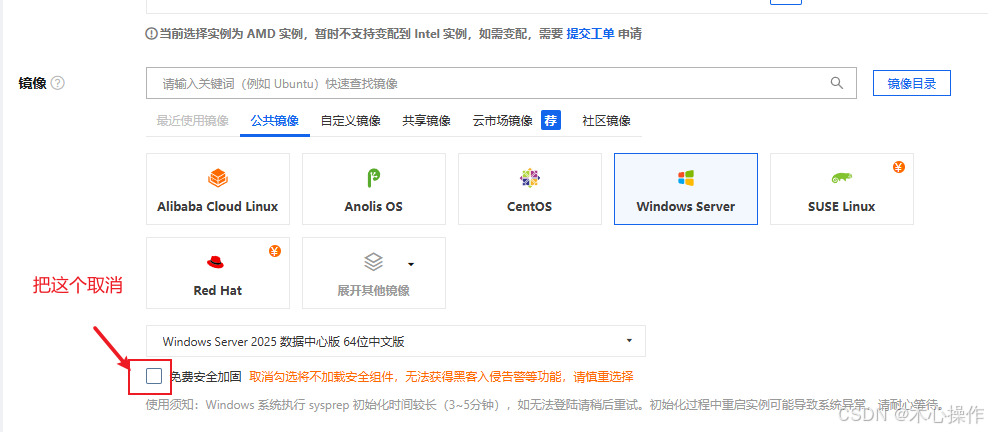Click the Anolis OS logo icon

374,178
